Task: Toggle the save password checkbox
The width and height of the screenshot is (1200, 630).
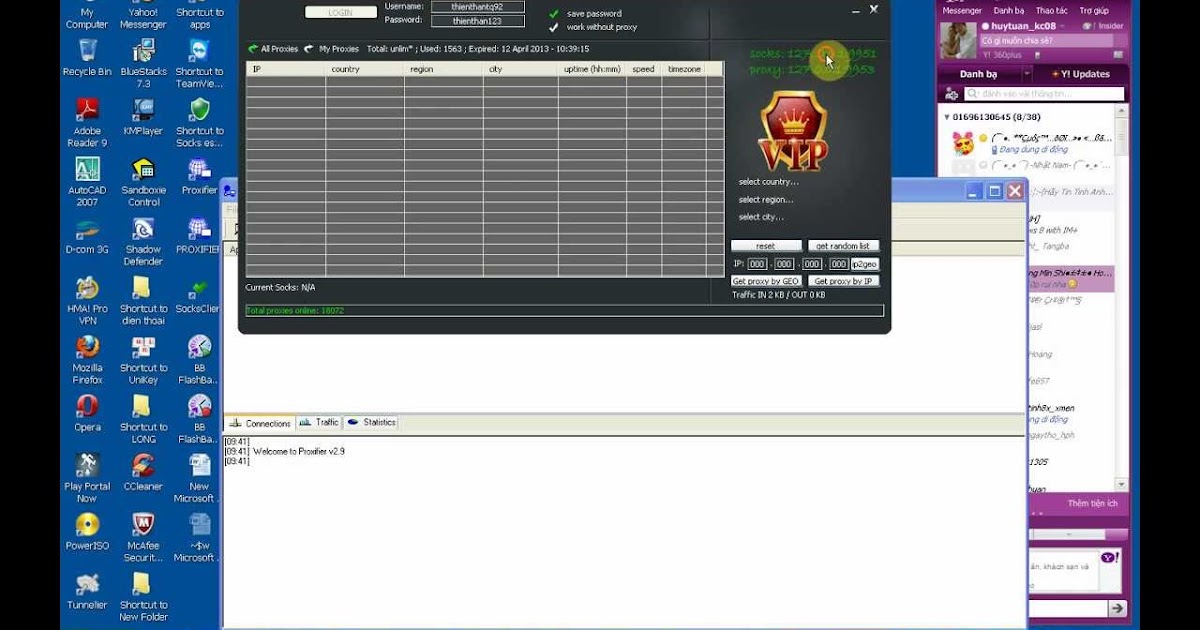Action: (554, 14)
